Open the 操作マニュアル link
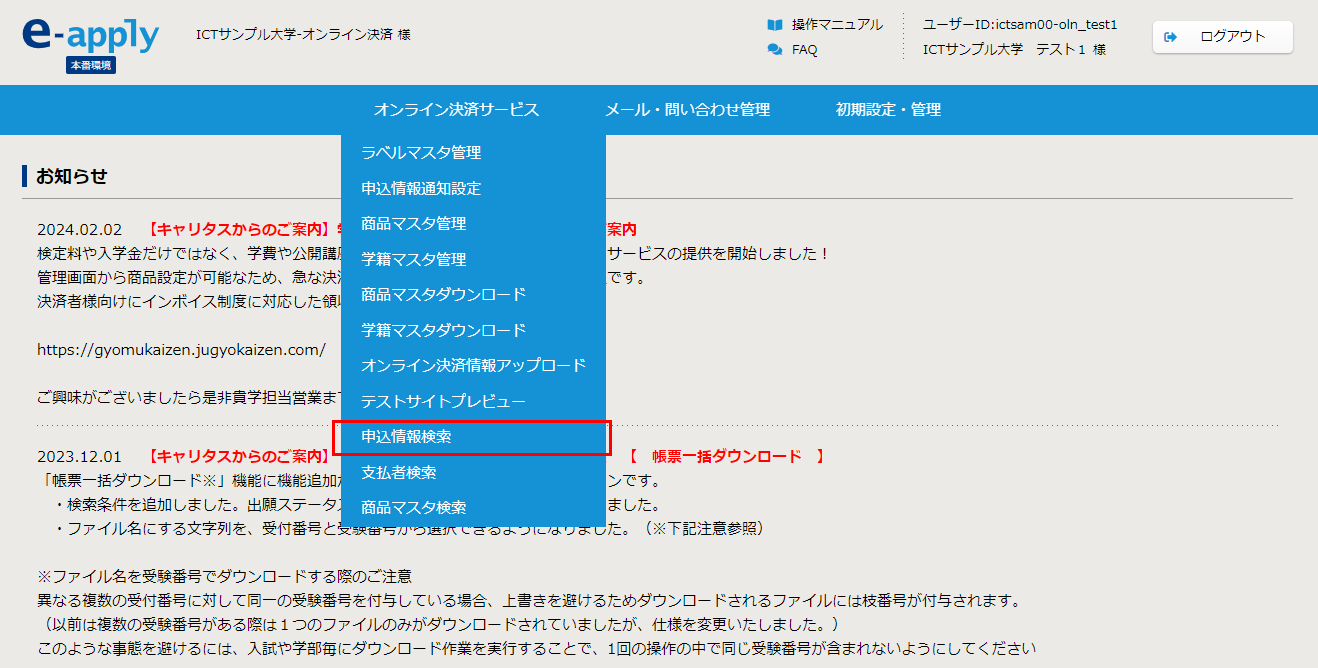 [x=837, y=25]
